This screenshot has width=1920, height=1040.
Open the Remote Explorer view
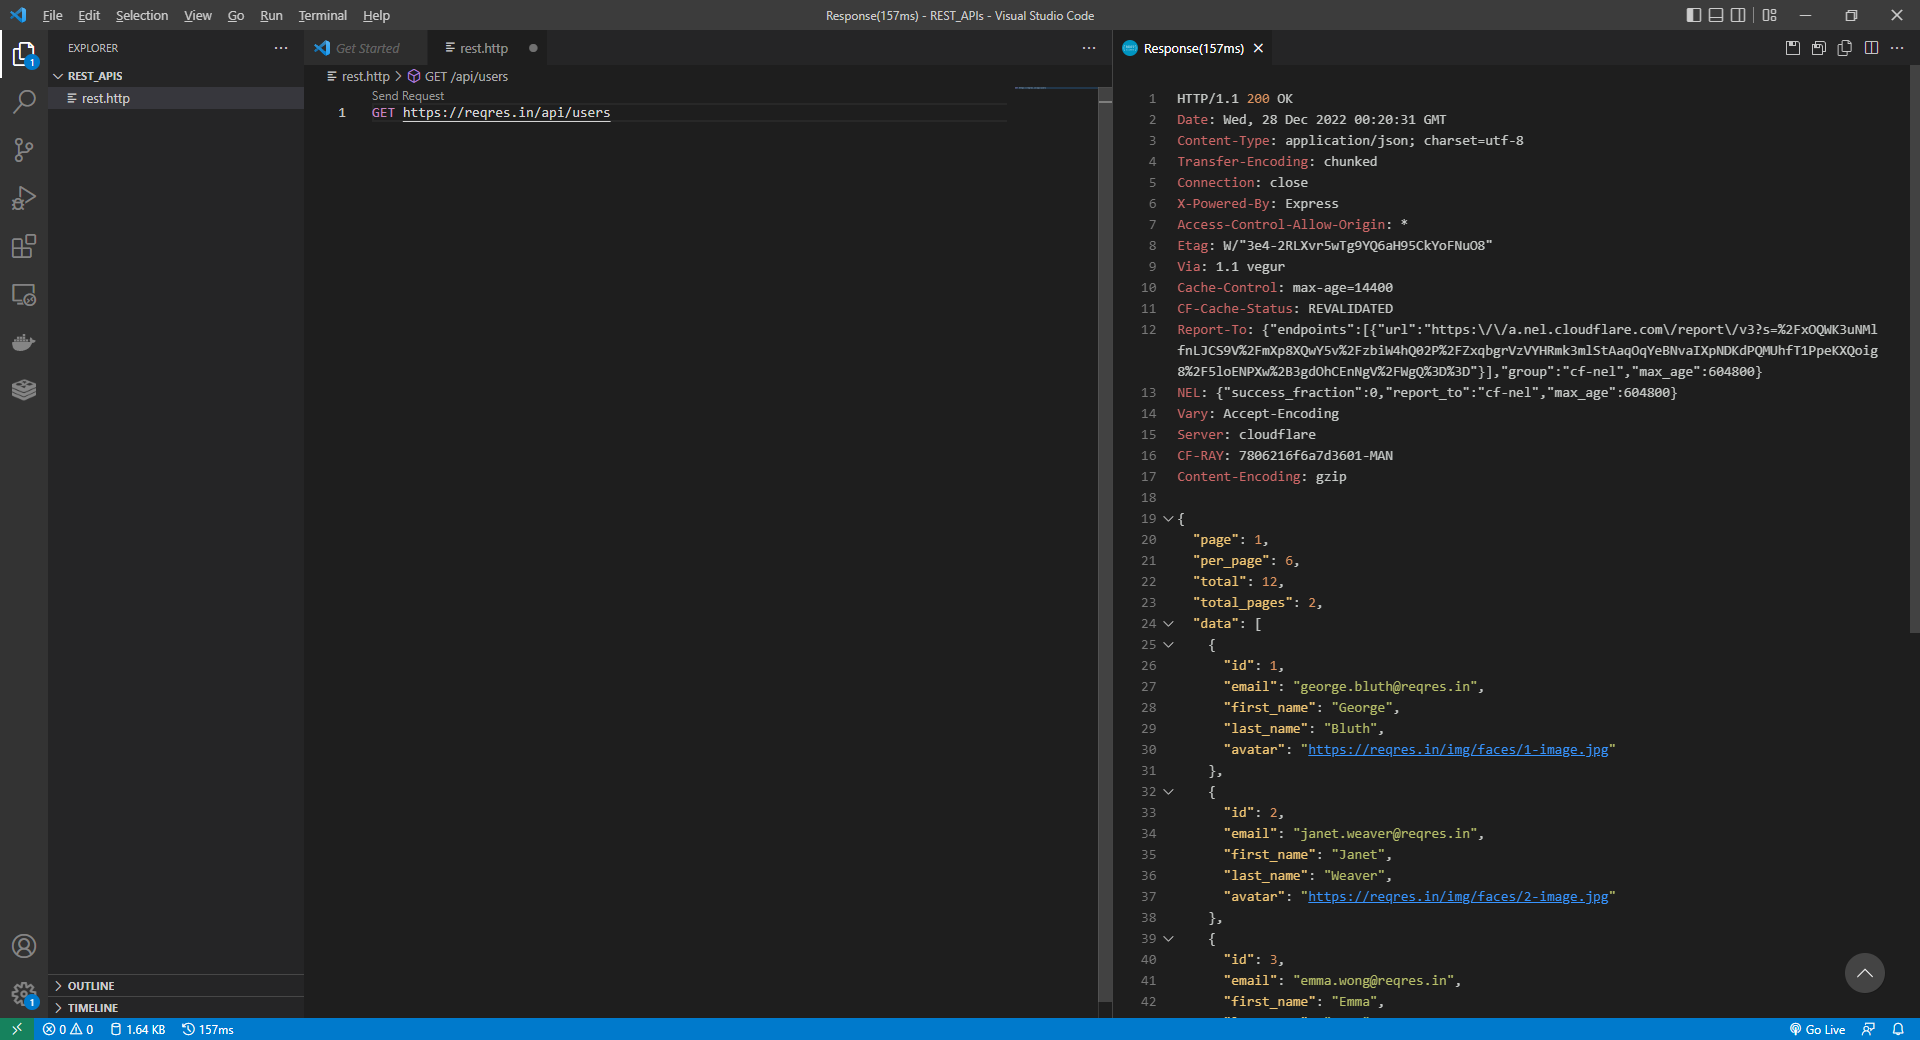click(x=24, y=294)
